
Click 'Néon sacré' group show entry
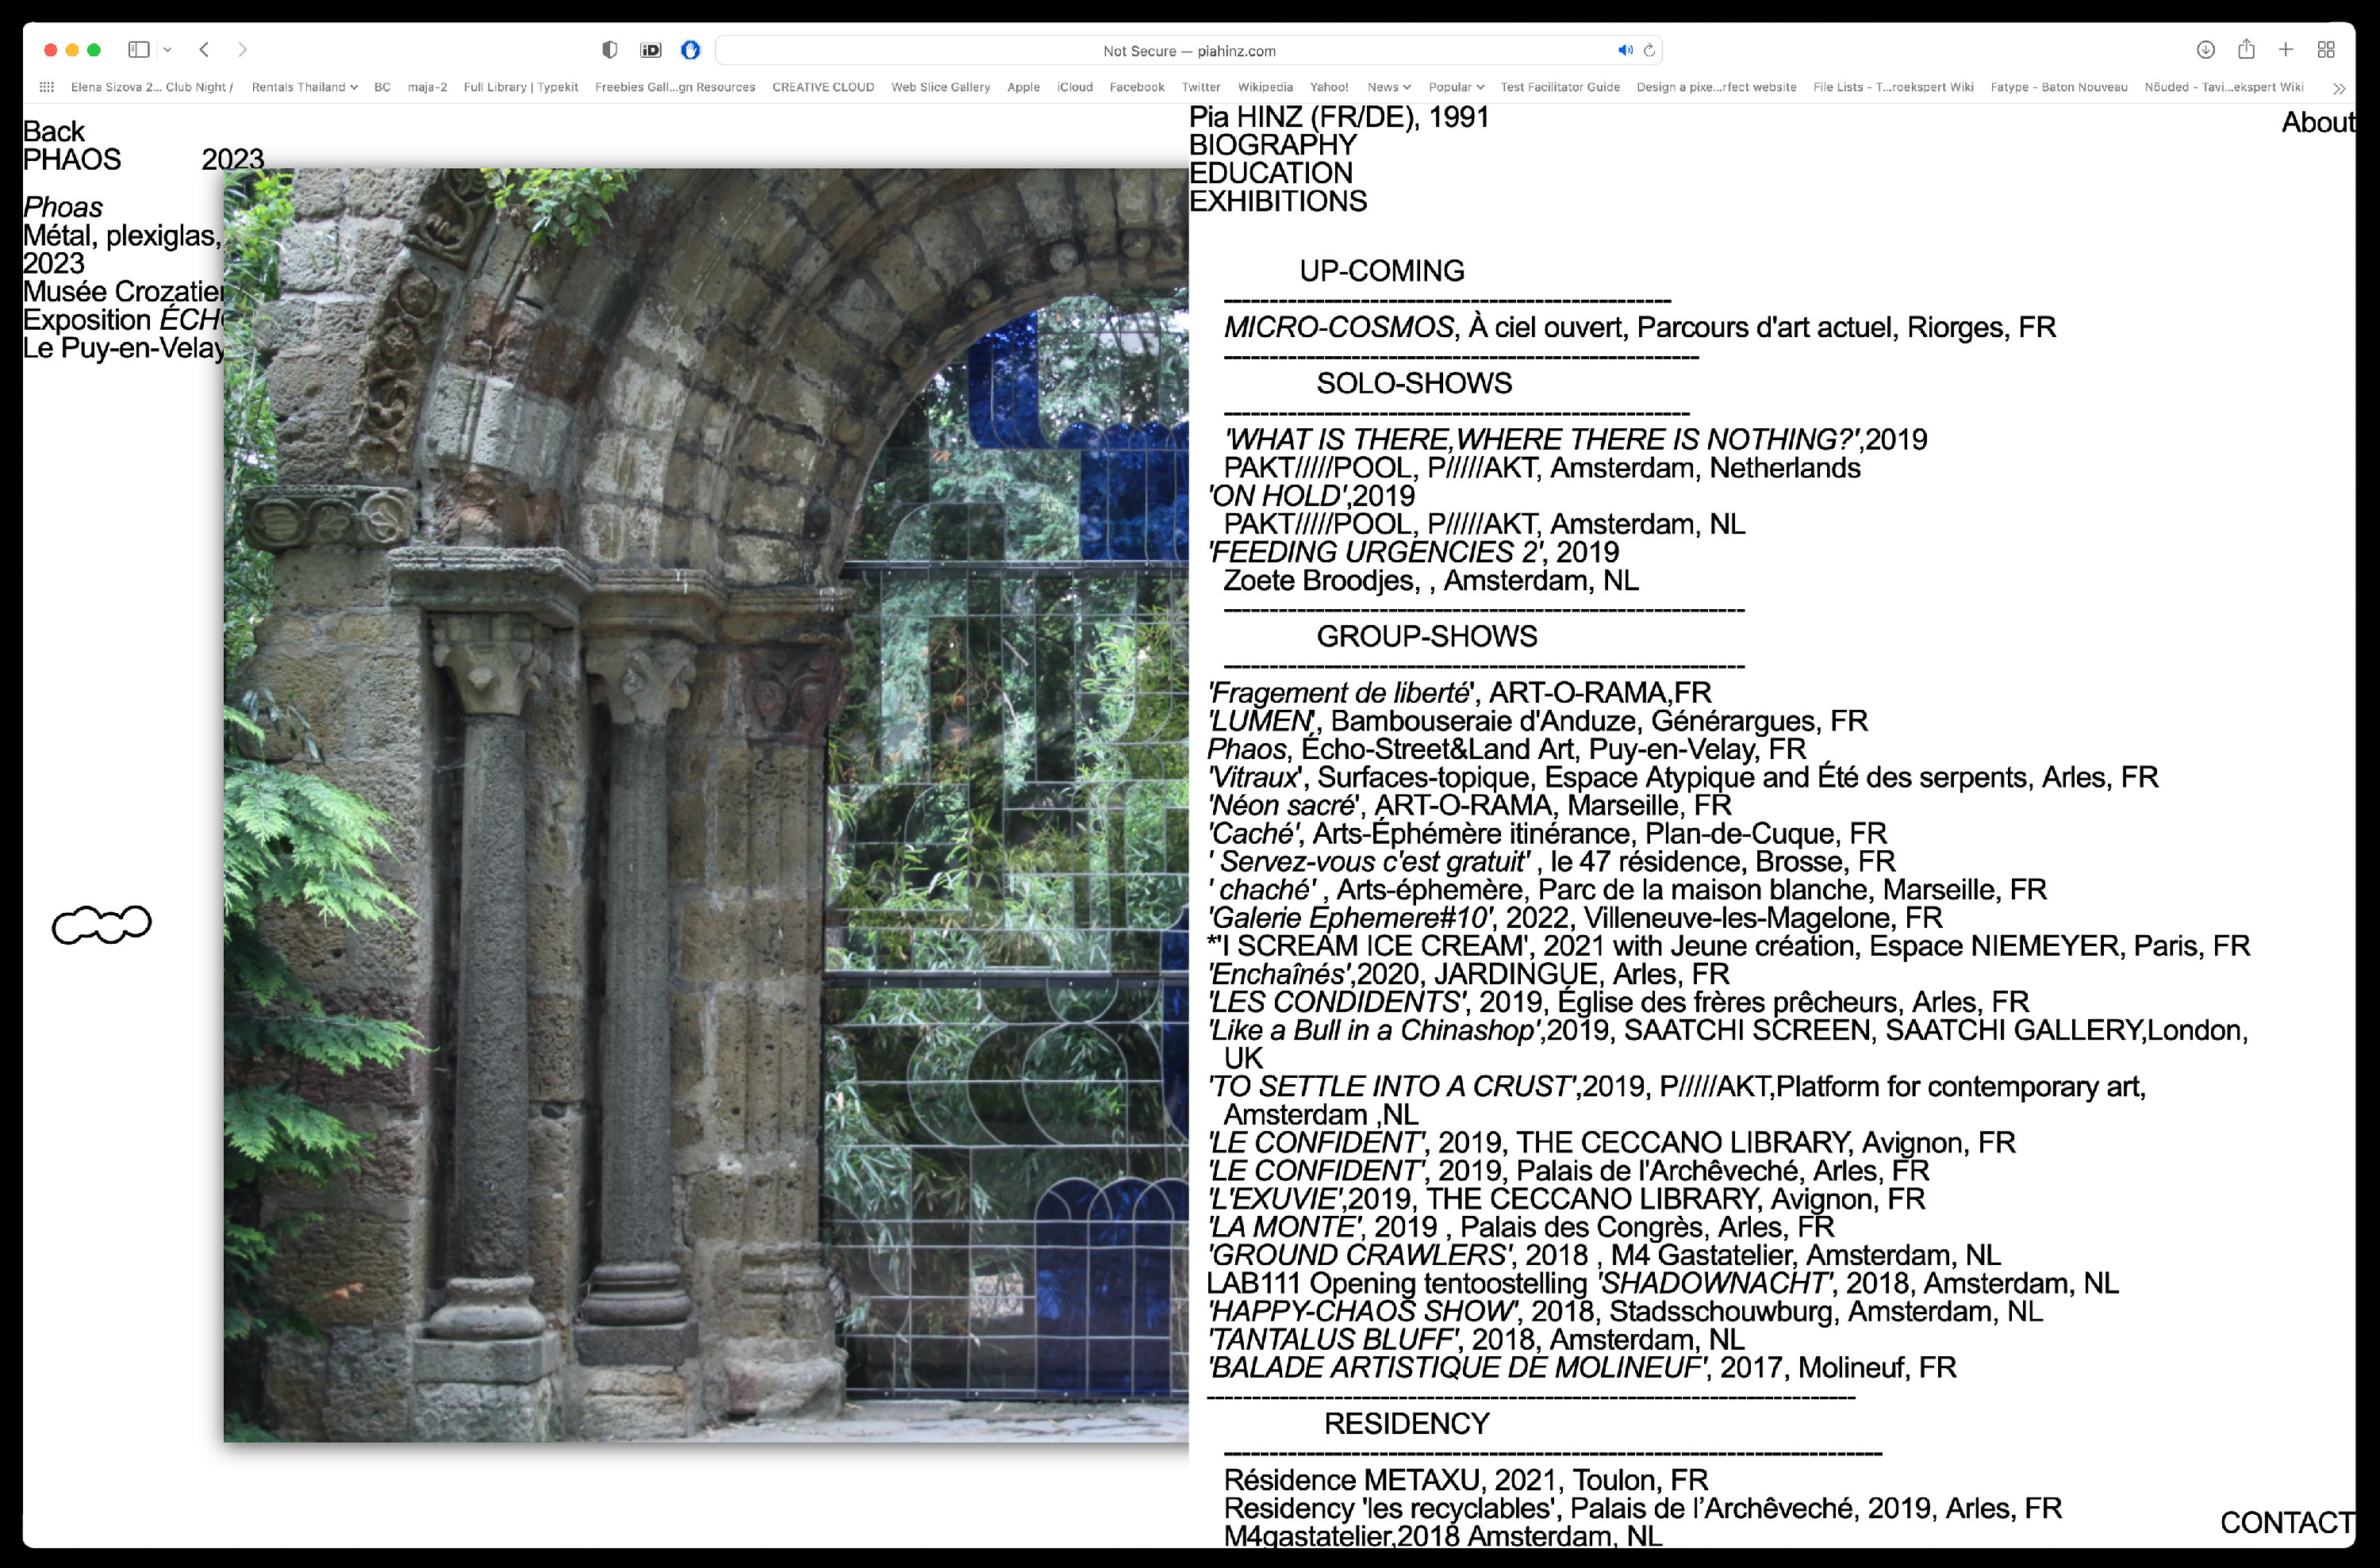point(1469,805)
